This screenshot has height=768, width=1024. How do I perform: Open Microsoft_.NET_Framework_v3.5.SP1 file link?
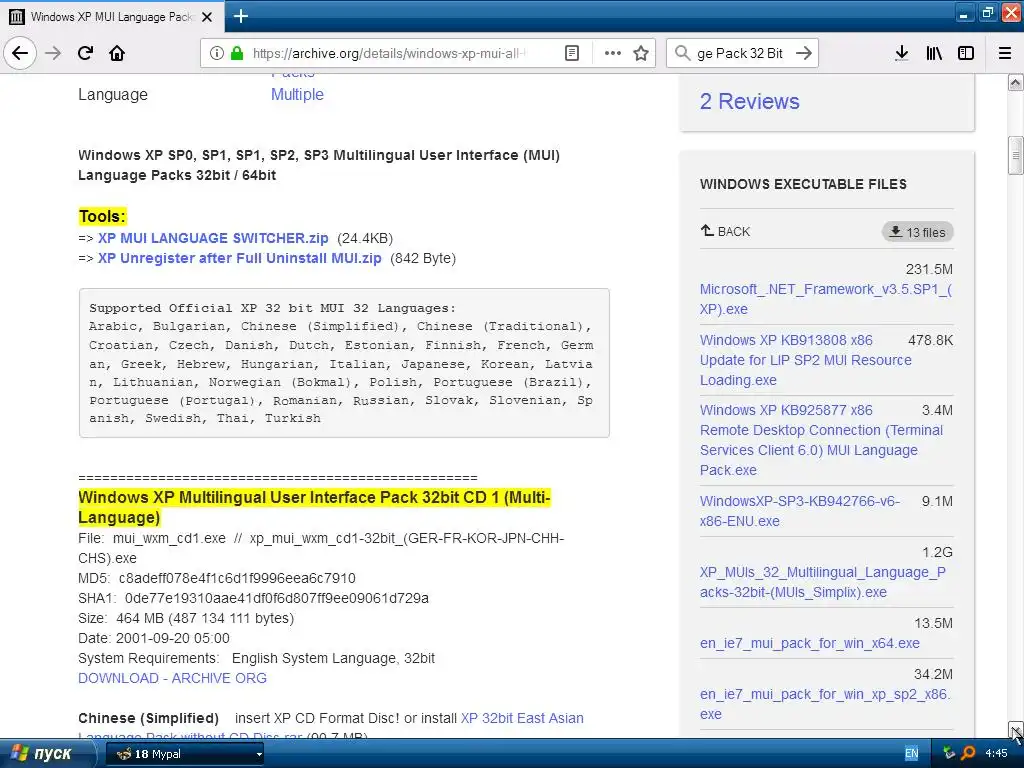[x=826, y=299]
